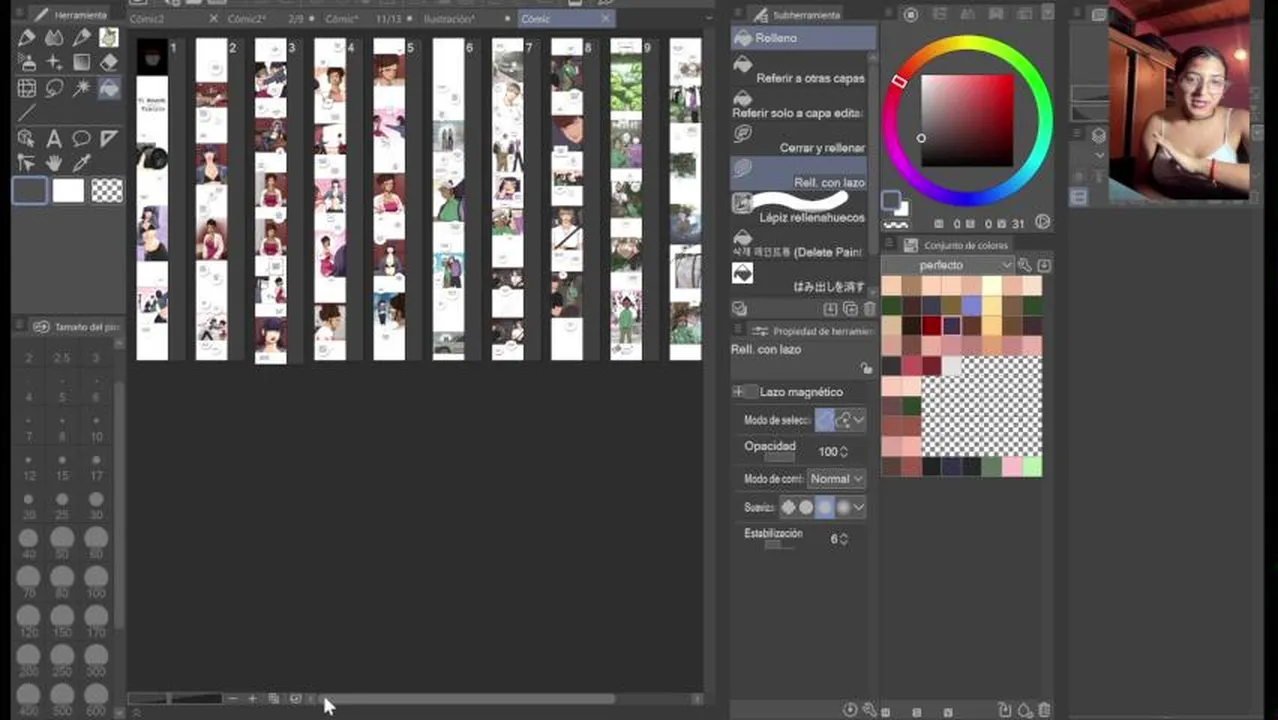Open page 6 thumbnail strip

click(x=448, y=199)
